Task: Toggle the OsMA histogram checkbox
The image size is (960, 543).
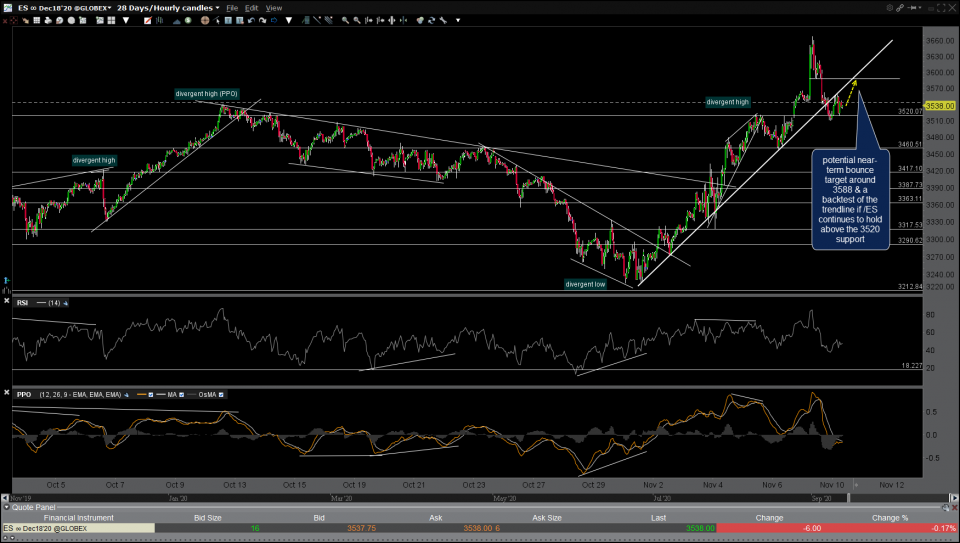Action: click(x=221, y=395)
